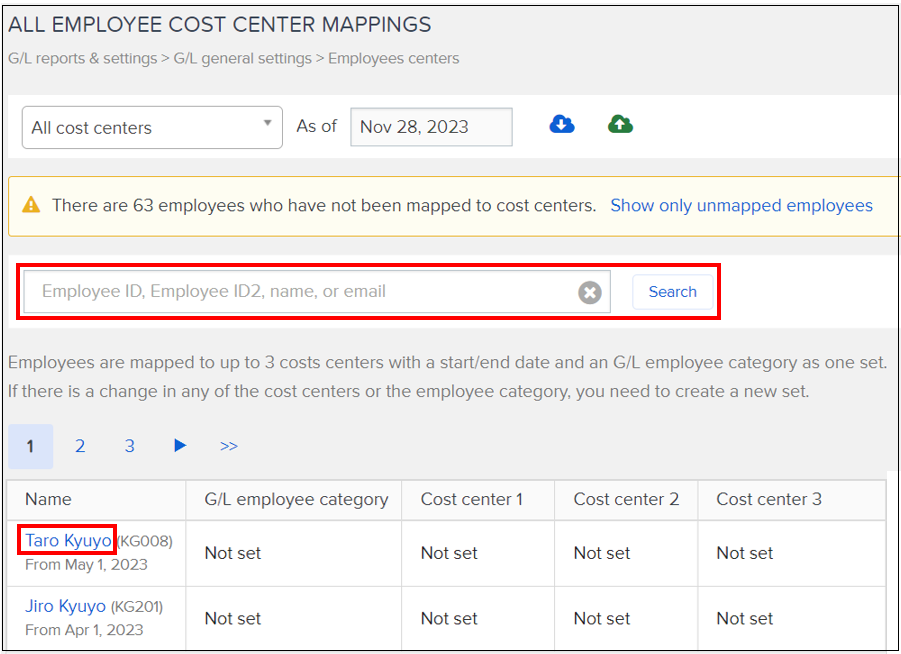
Task: Click the caret on the cost centers selector
Action: [266, 126]
